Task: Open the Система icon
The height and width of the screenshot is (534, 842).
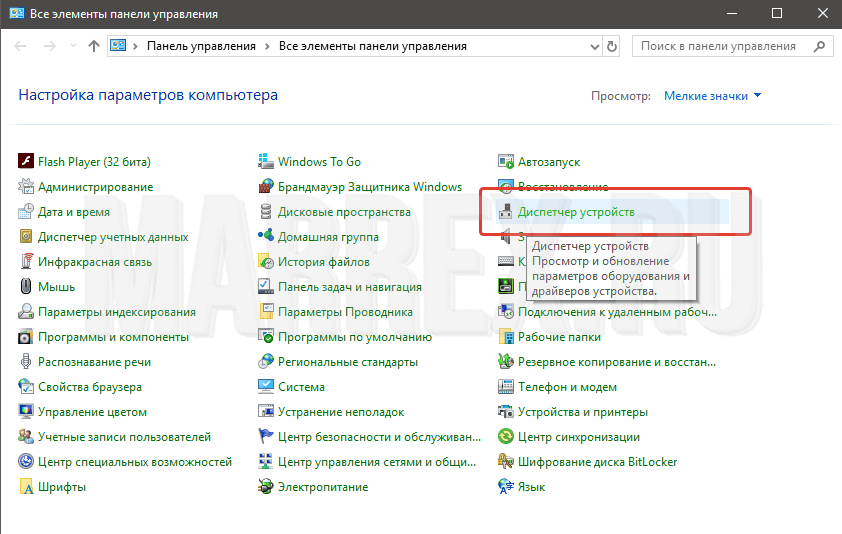Action: [266, 387]
